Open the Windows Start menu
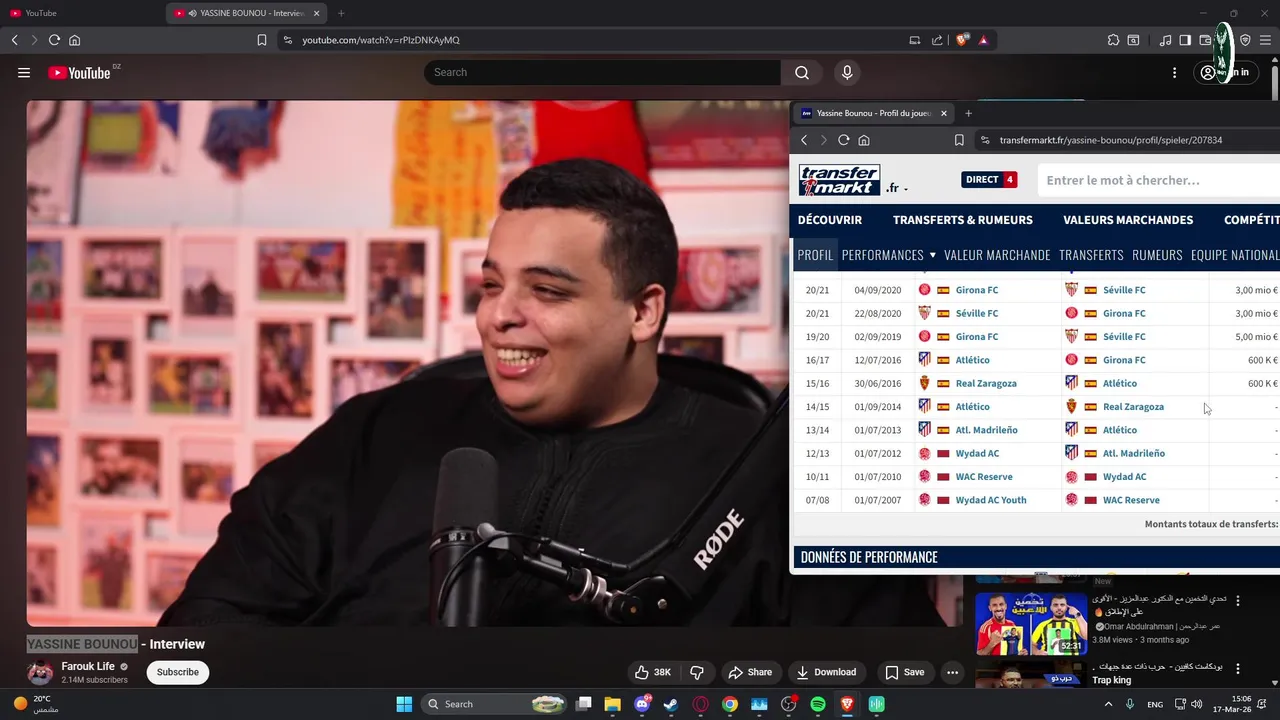 click(x=404, y=704)
